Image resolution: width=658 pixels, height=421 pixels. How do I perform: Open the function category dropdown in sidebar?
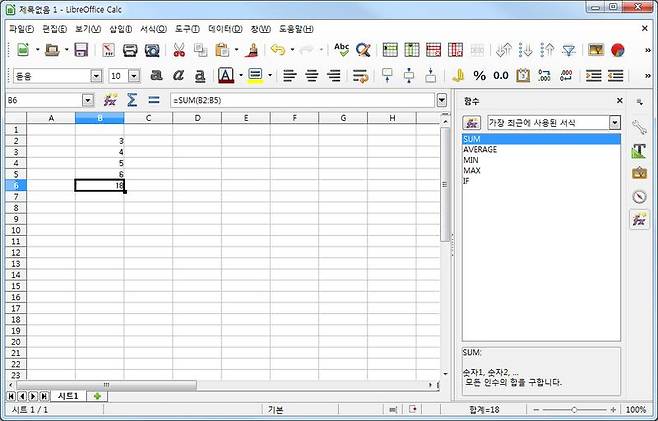coord(615,122)
